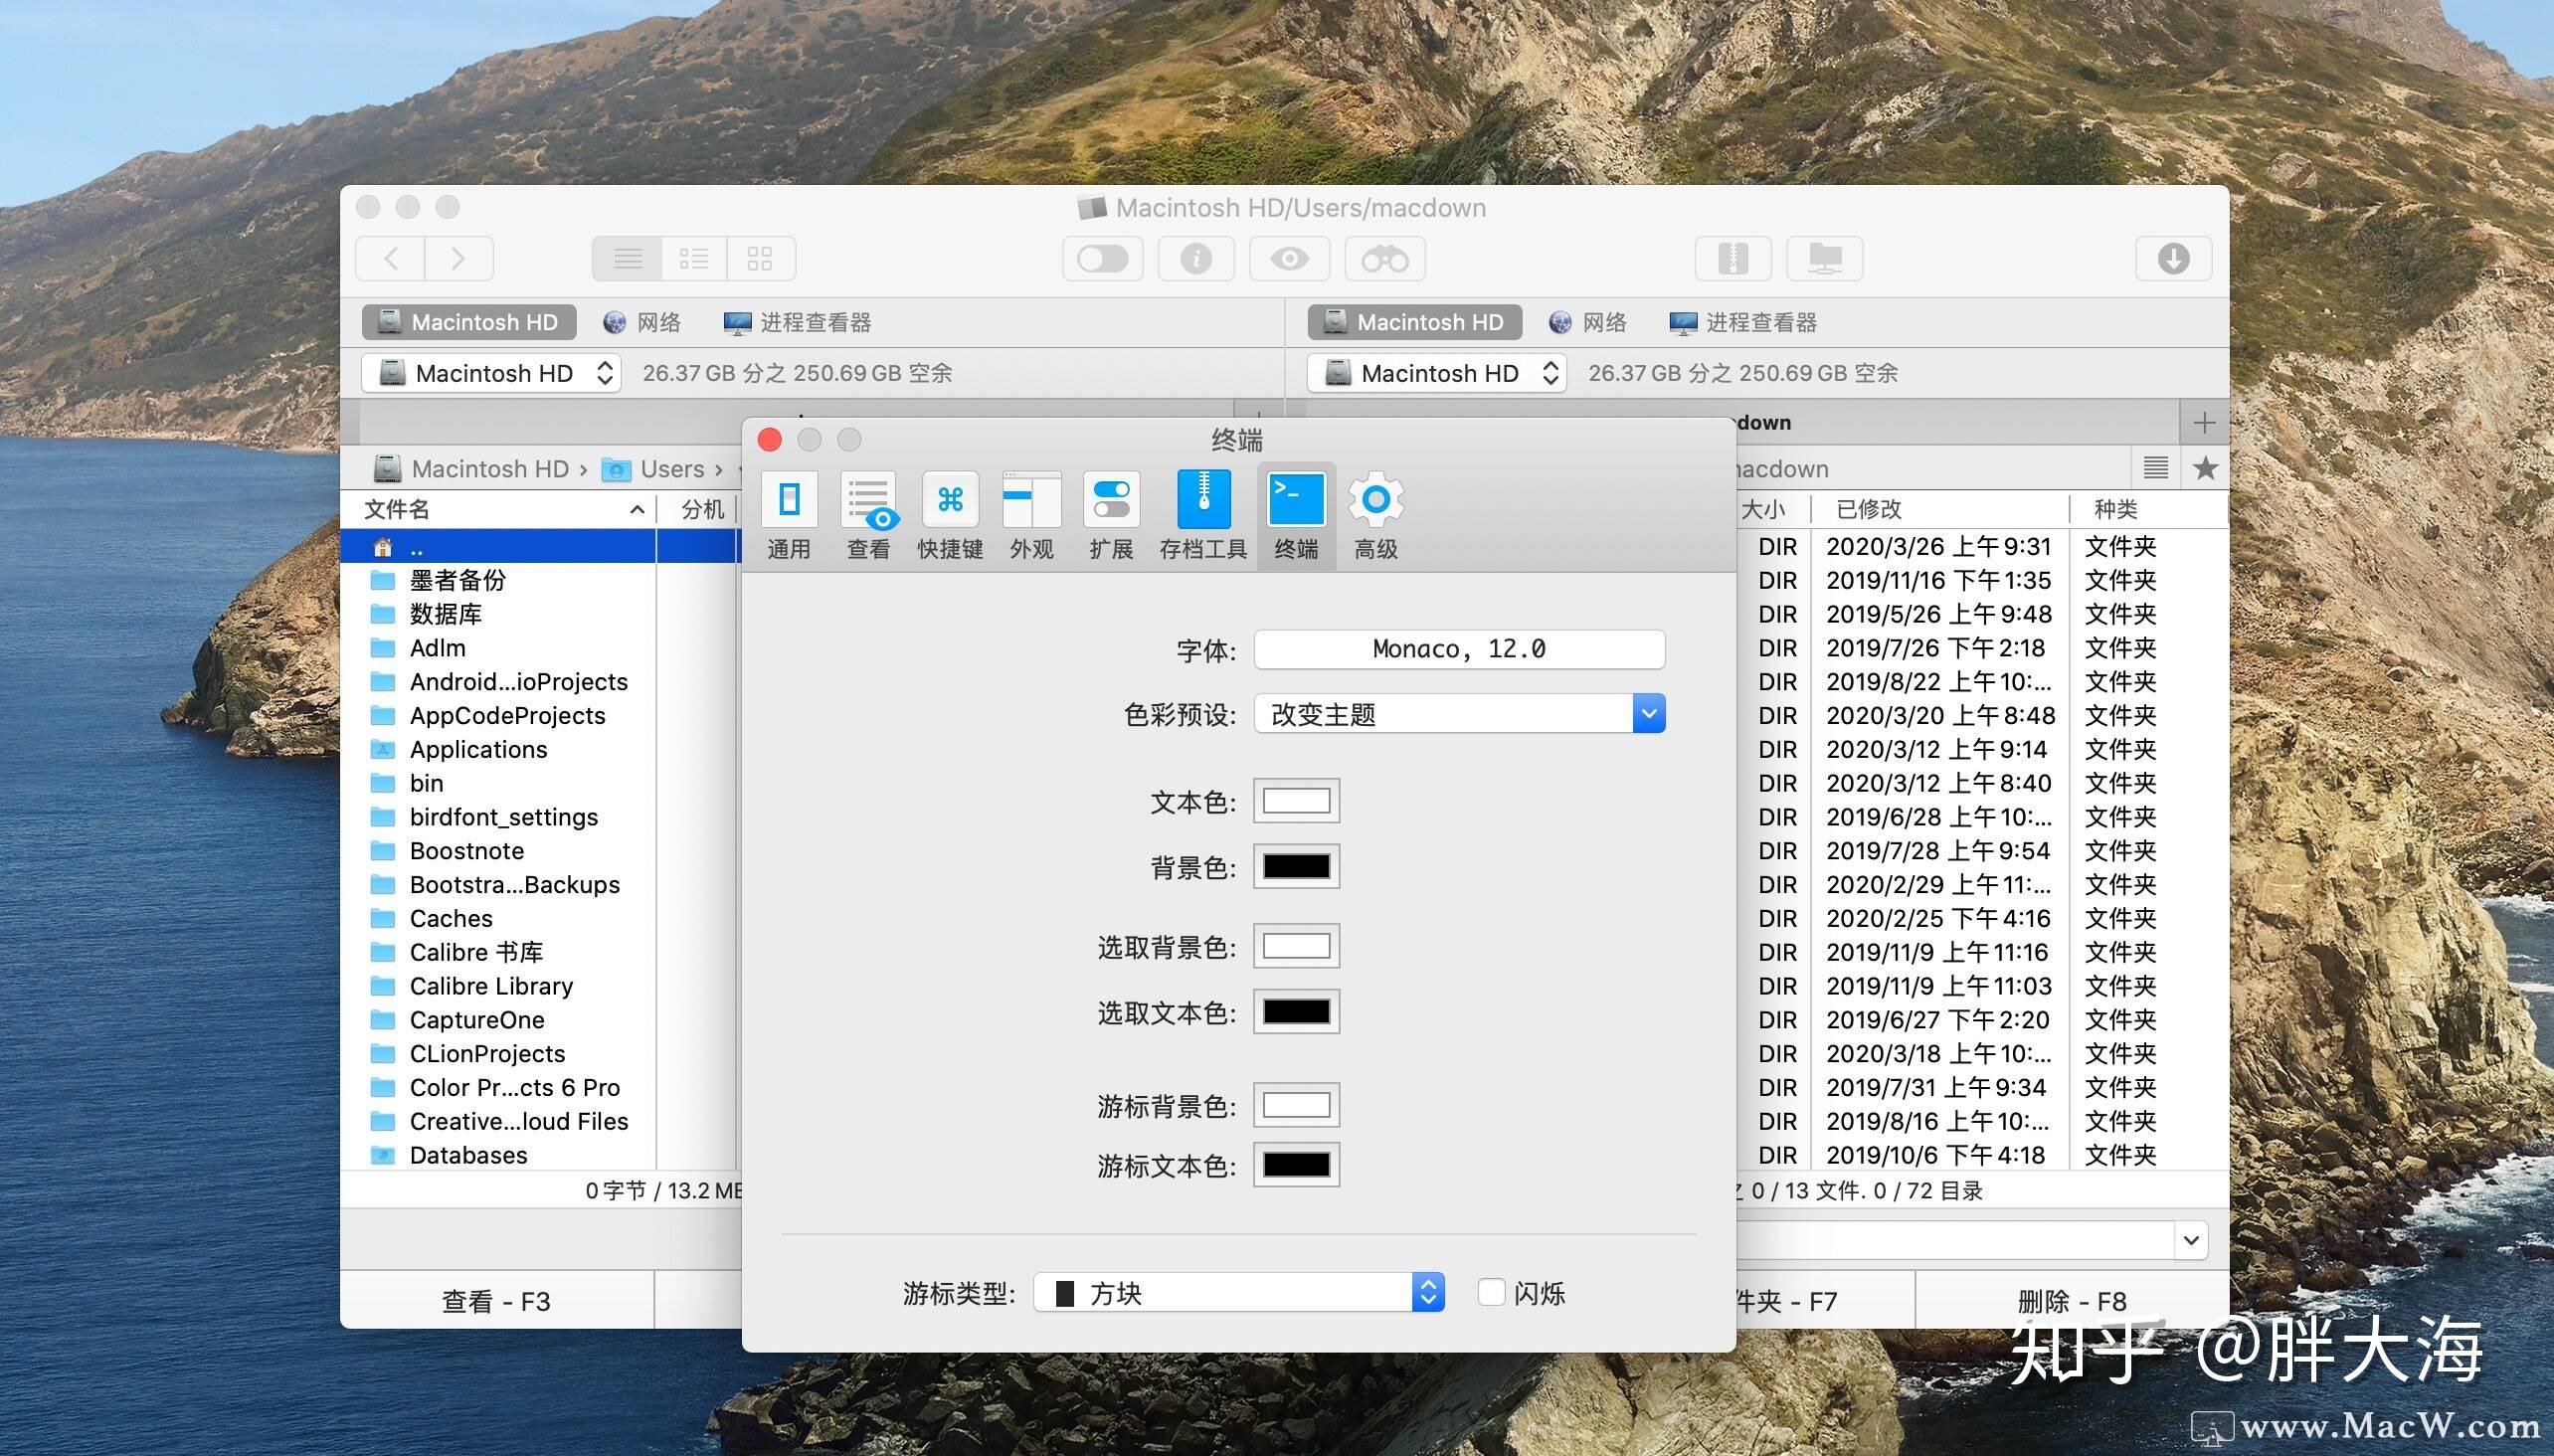2554x1456 pixels.
Task: Select the left pane 进程查看器 tab
Action: tap(797, 322)
